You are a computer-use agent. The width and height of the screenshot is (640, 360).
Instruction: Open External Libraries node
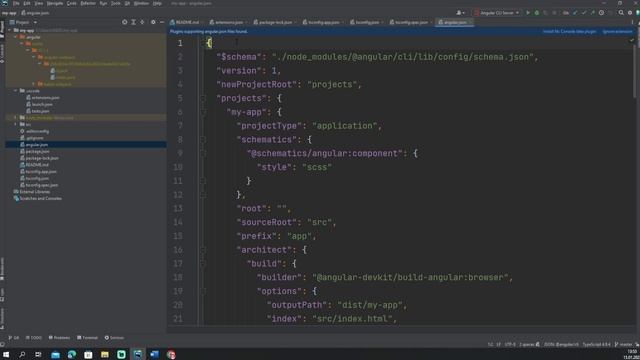32,191
